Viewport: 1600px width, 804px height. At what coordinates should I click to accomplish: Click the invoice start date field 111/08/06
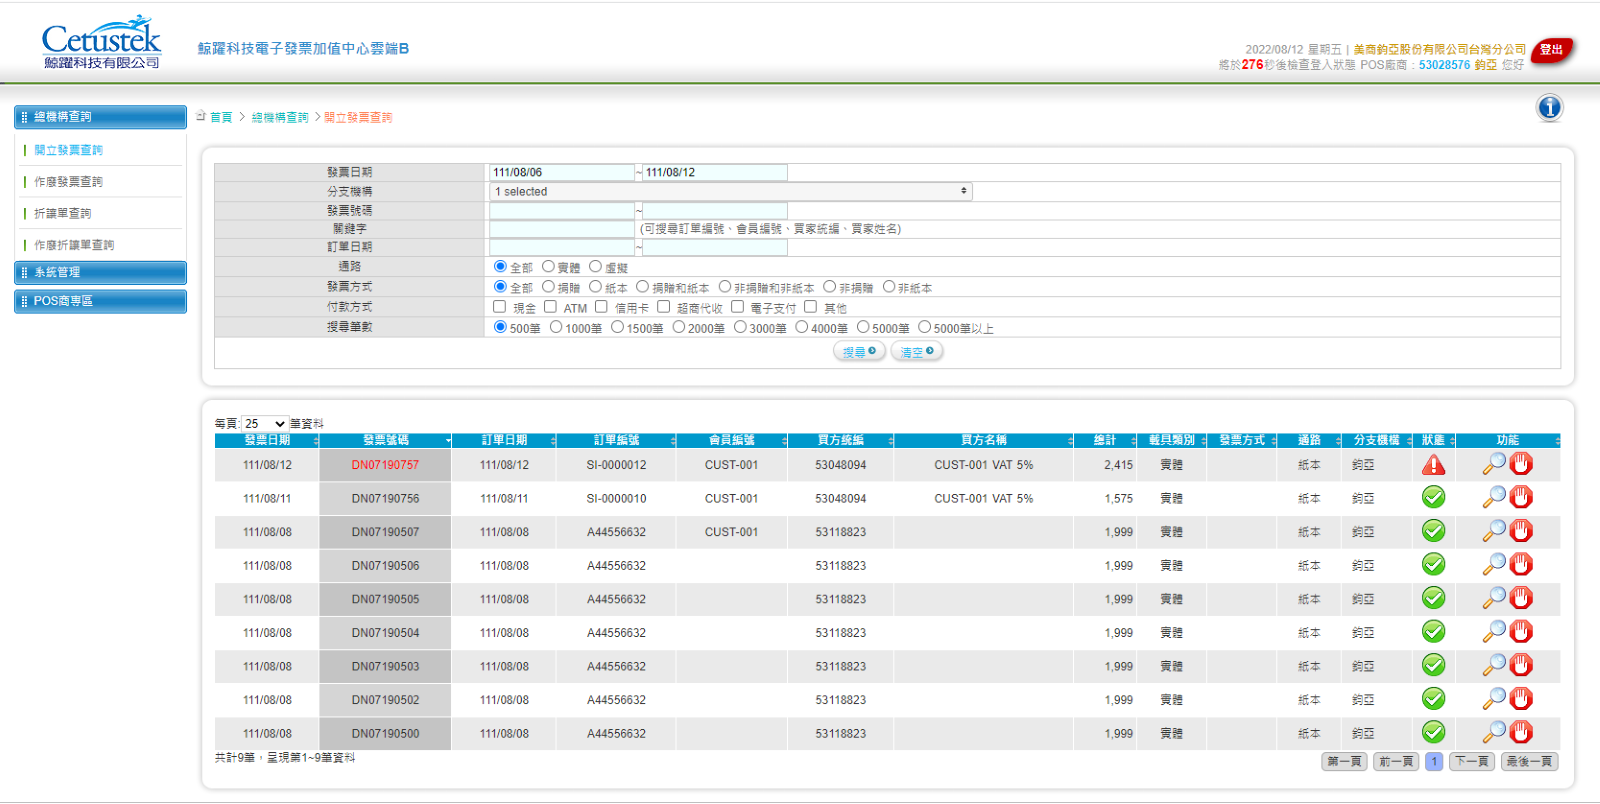pos(562,172)
